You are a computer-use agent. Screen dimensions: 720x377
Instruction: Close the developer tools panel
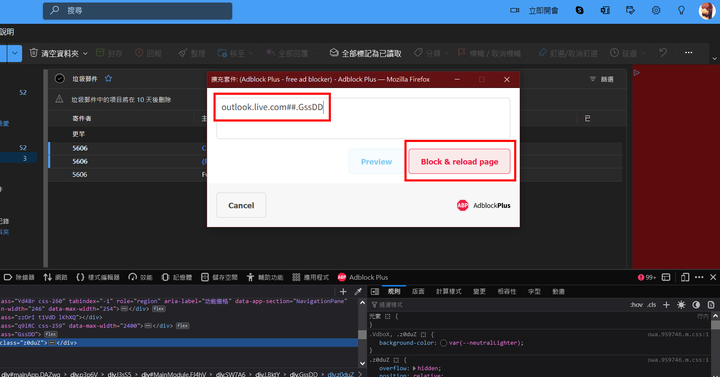pyautogui.click(x=713, y=277)
